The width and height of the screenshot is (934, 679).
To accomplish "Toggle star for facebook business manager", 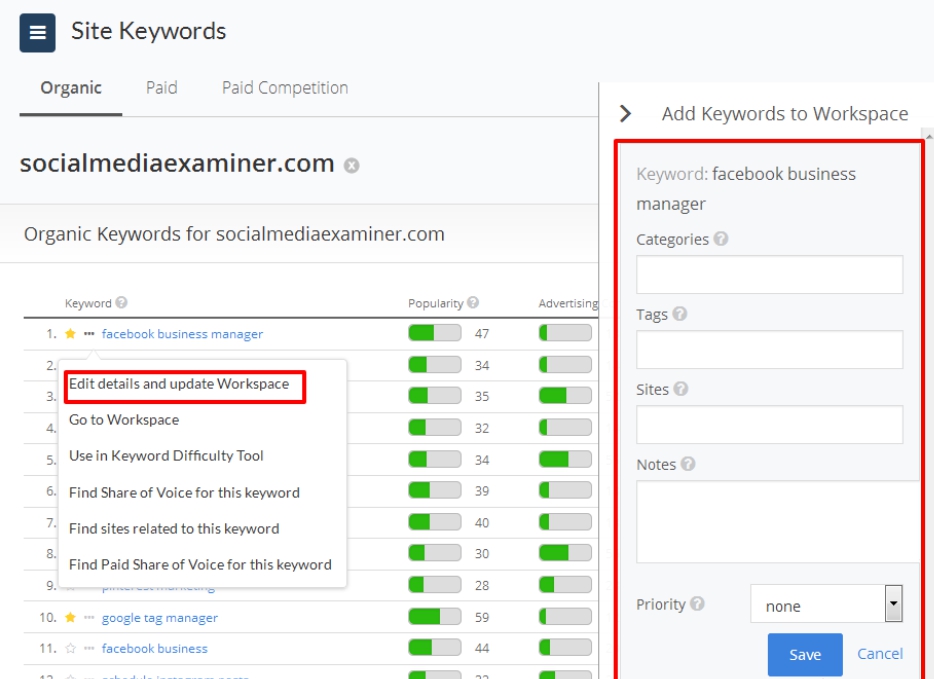I will tap(70, 334).
